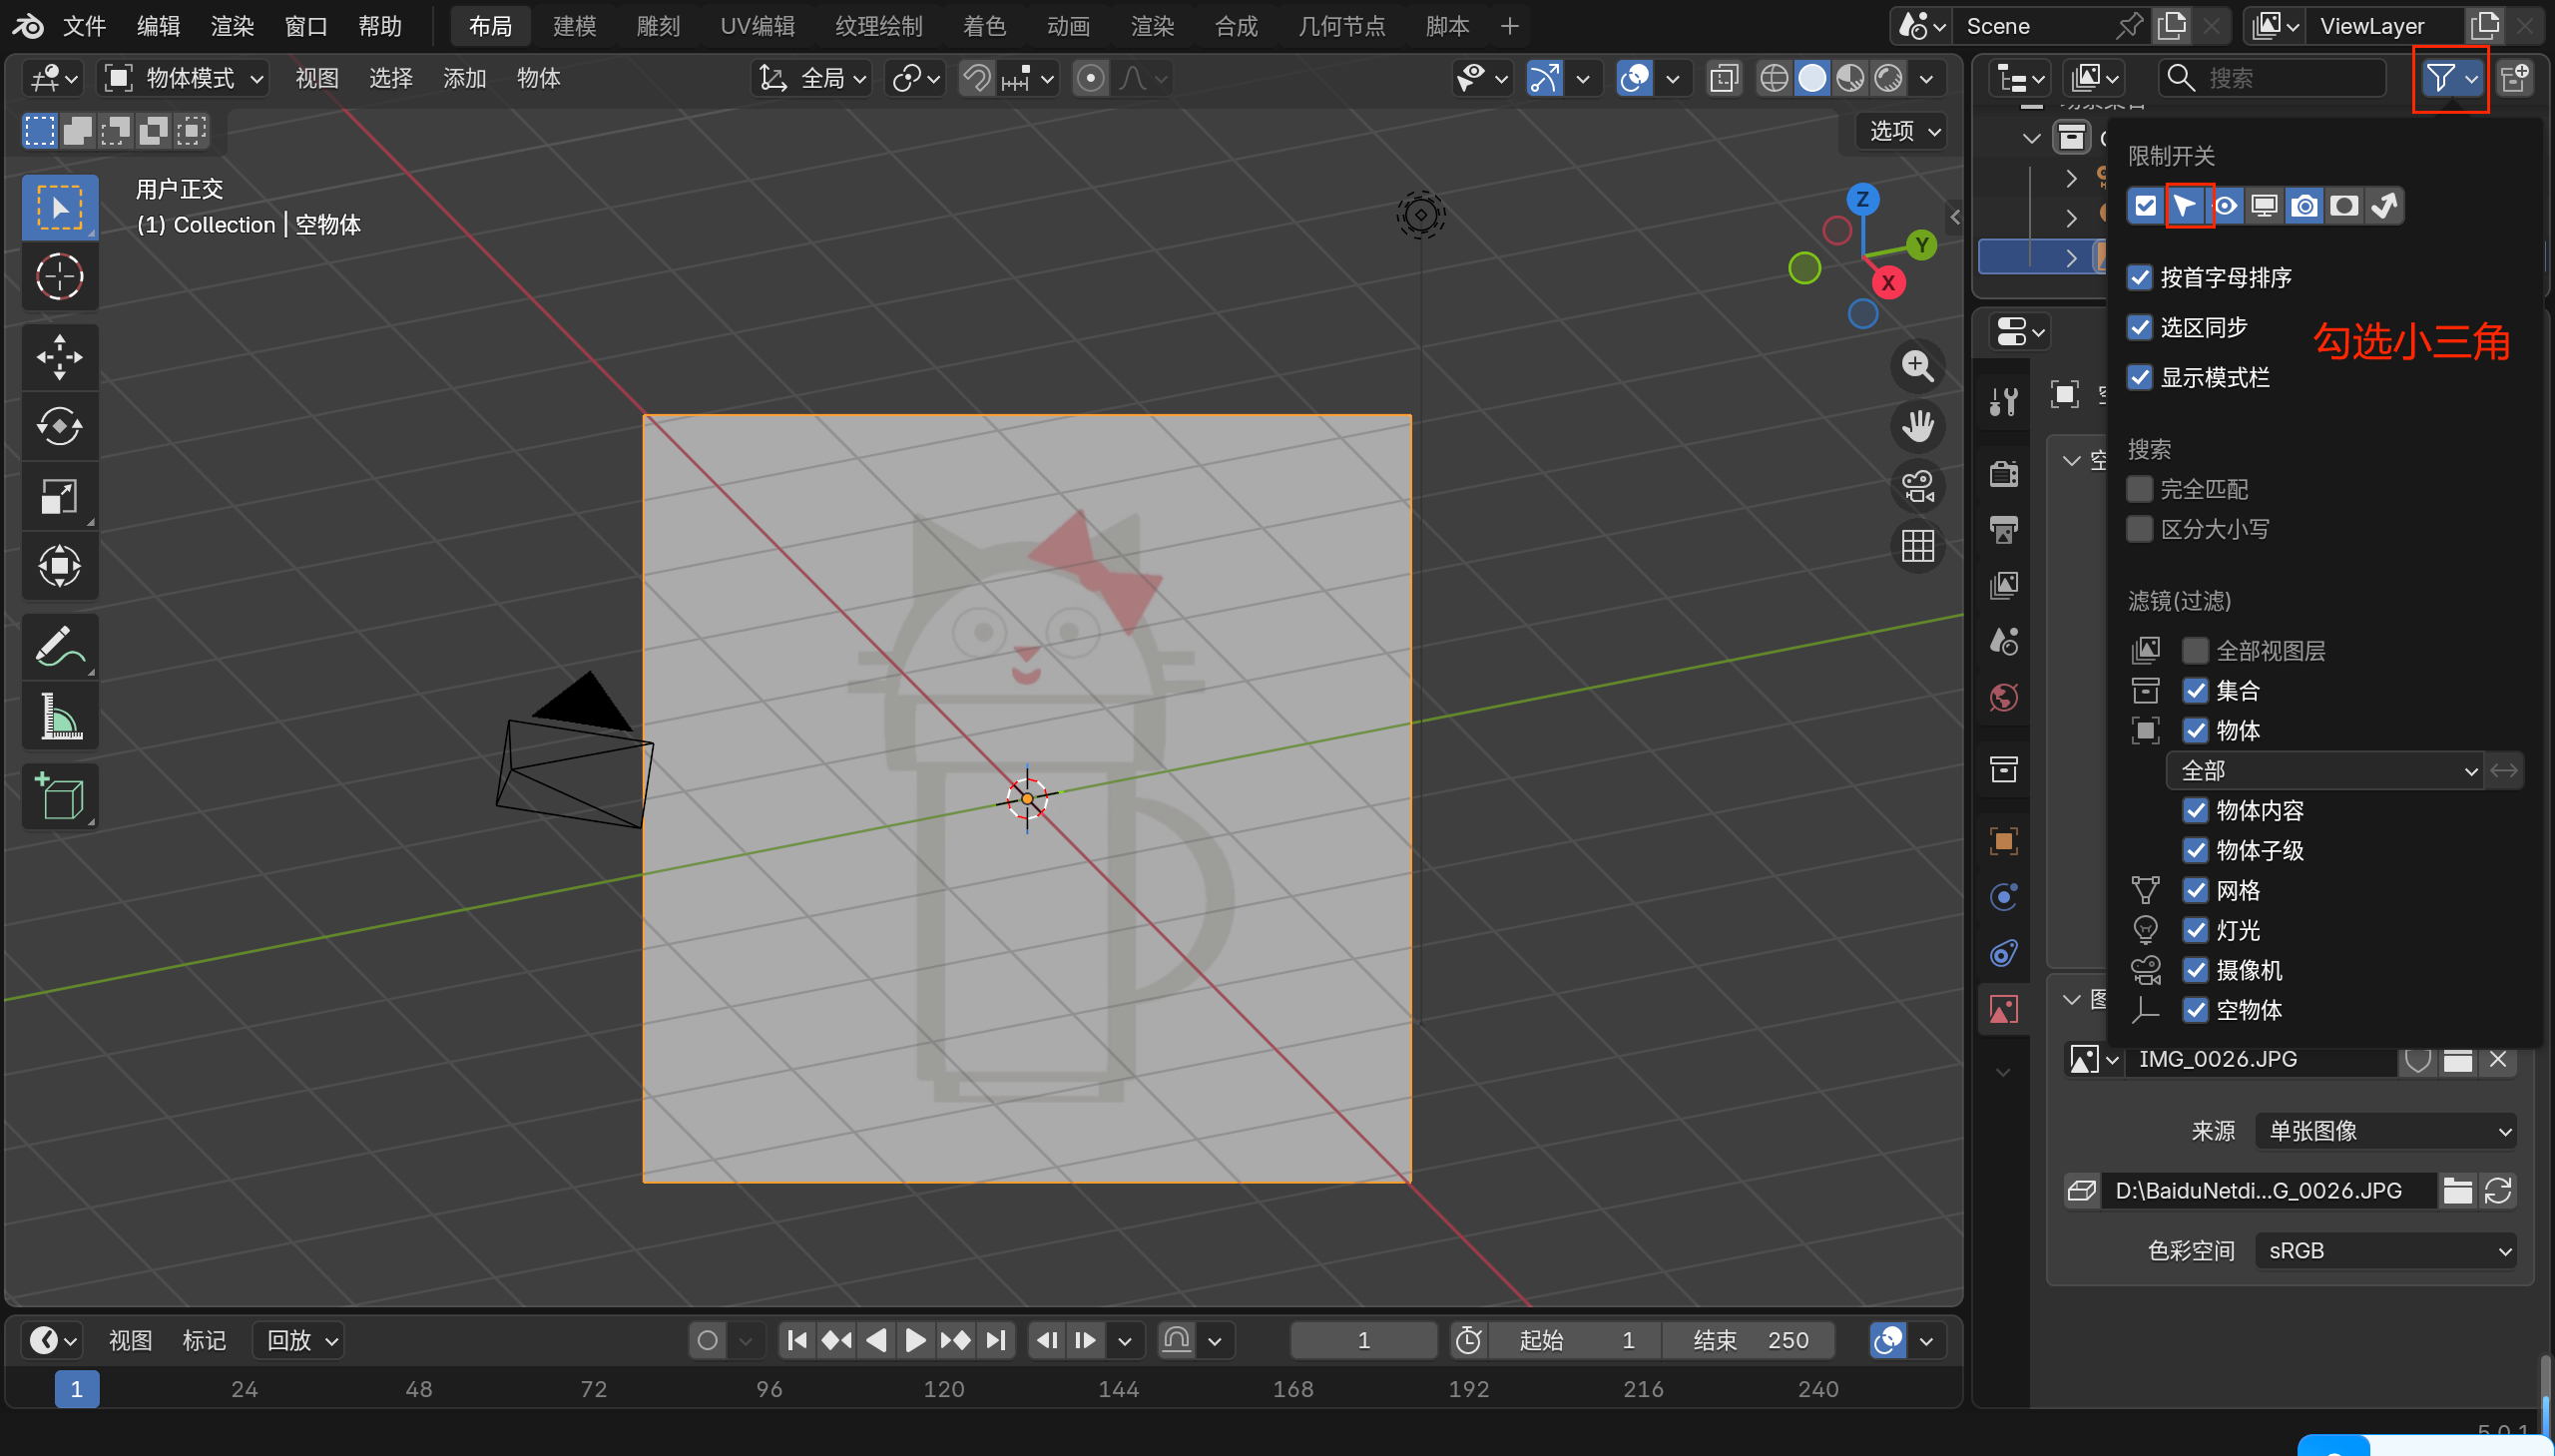Click the pan hand navigation icon
Viewport: 2555px width, 1456px height.
1917,427
